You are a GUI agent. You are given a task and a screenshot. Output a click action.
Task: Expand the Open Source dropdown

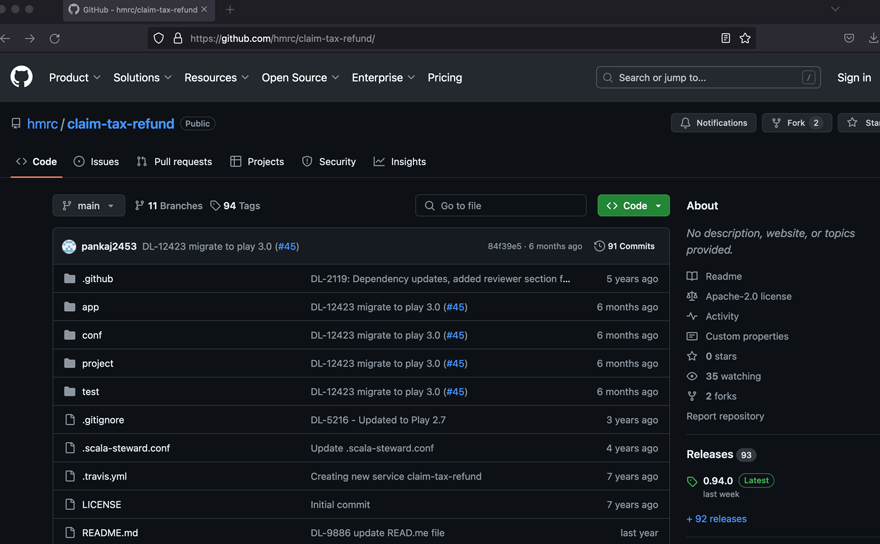pyautogui.click(x=300, y=77)
